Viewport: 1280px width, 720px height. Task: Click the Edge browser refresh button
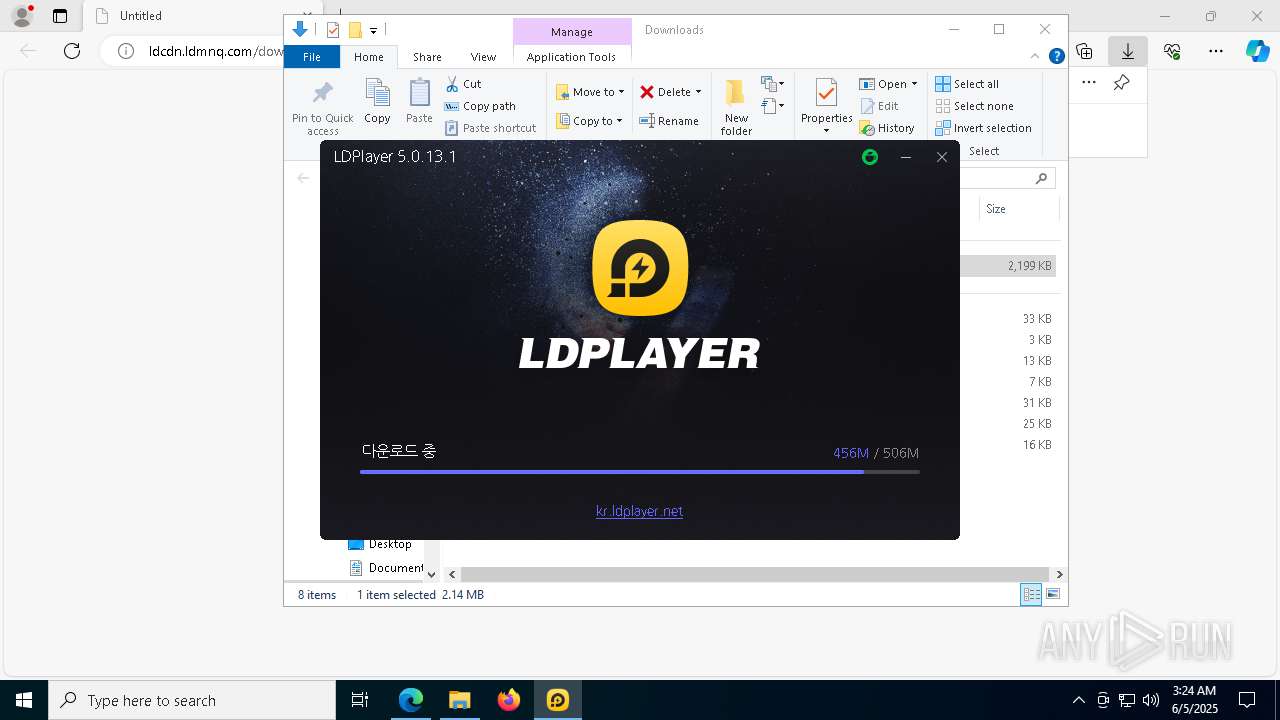point(72,51)
